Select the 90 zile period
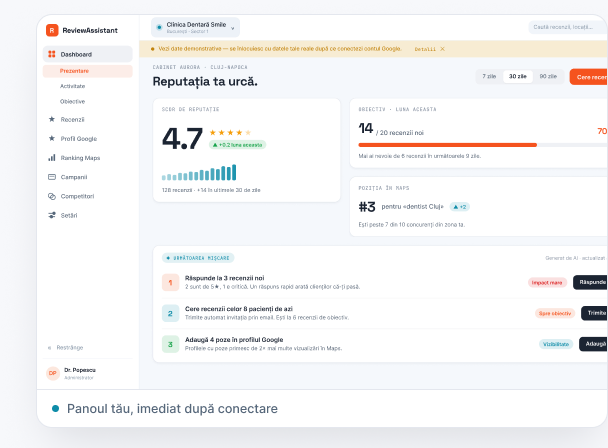Viewport: 608px width, 448px height. click(x=548, y=76)
